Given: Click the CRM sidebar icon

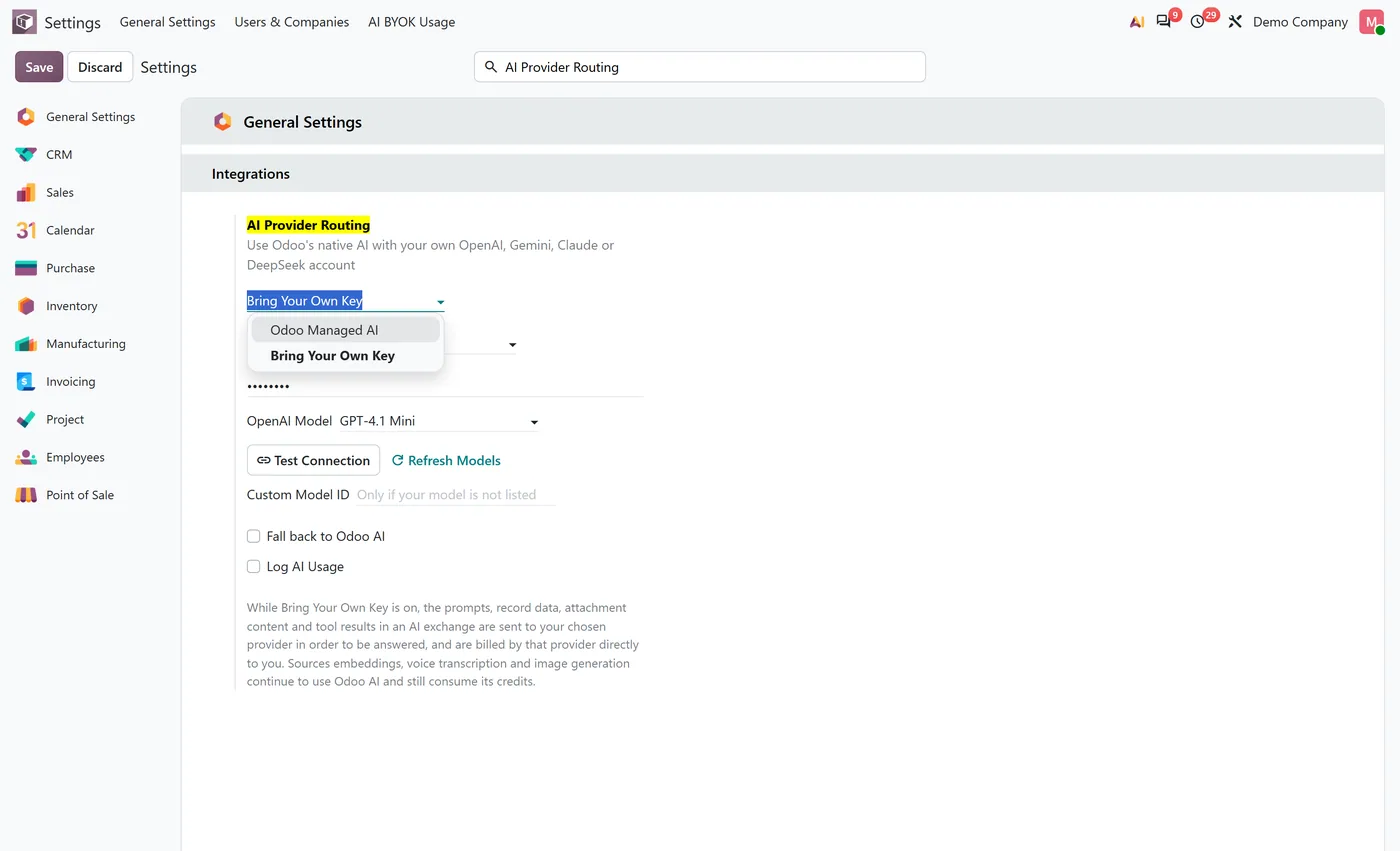Looking at the screenshot, I should pyautogui.click(x=26, y=155).
